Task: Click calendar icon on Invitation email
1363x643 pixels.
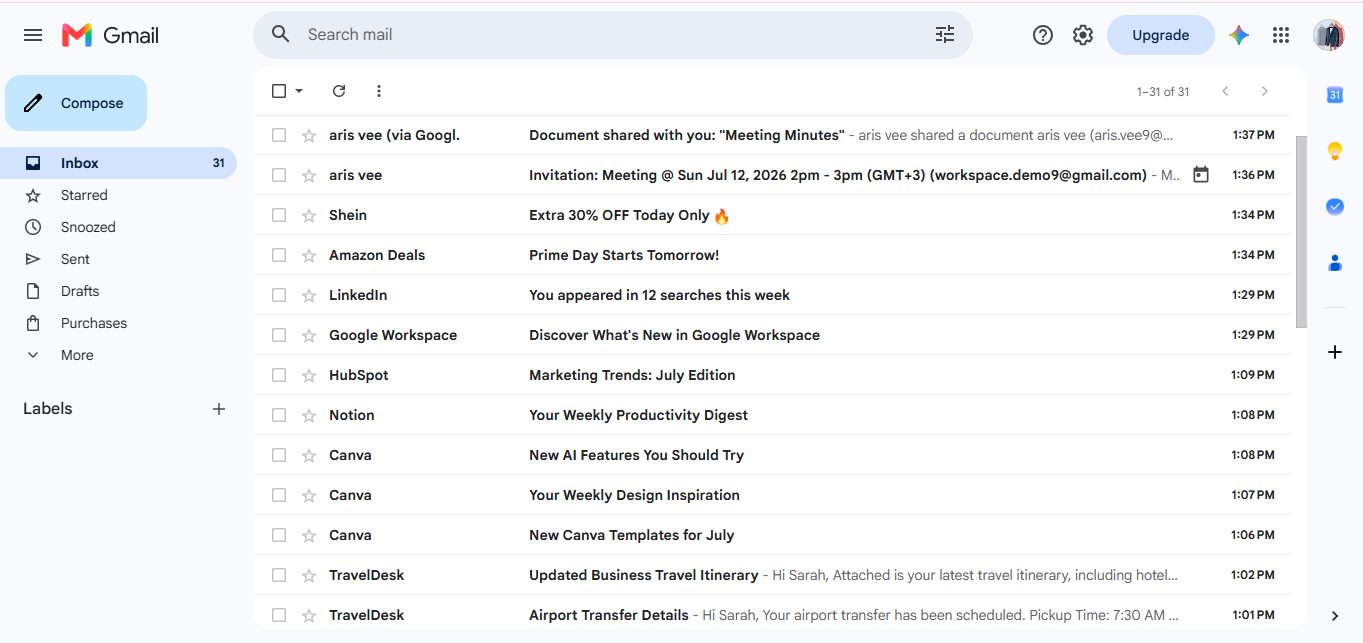Action: 1201,175
